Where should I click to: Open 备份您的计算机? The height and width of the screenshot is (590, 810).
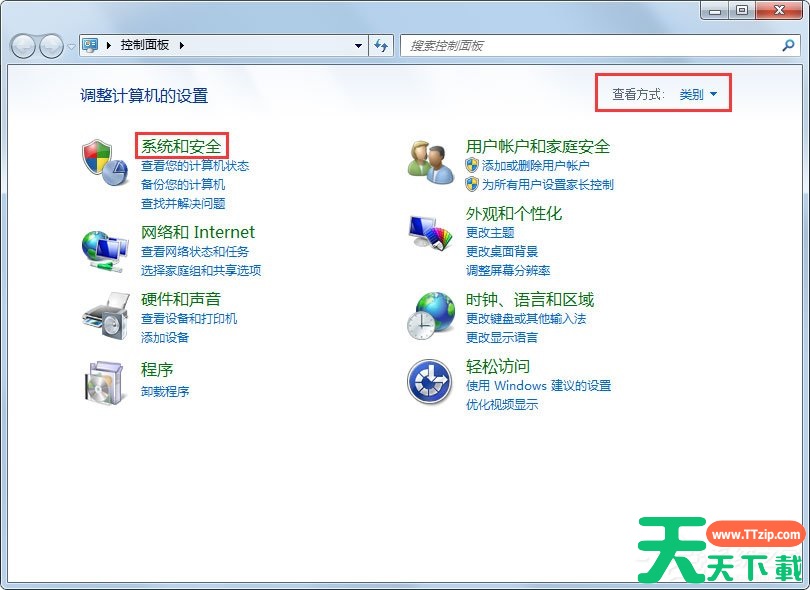coord(183,184)
